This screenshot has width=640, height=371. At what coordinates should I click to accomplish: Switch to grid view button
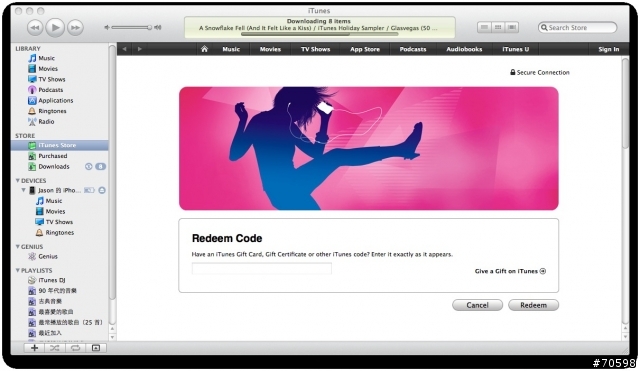[498, 27]
